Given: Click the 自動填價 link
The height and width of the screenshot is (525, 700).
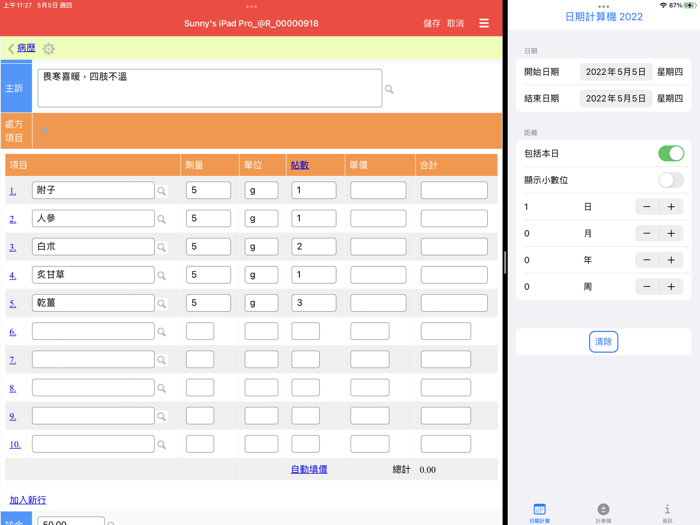Looking at the screenshot, I should tap(309, 469).
